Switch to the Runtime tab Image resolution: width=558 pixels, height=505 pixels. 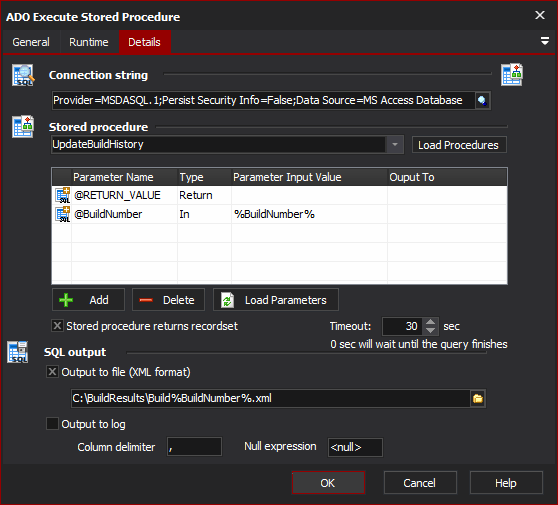click(x=89, y=42)
